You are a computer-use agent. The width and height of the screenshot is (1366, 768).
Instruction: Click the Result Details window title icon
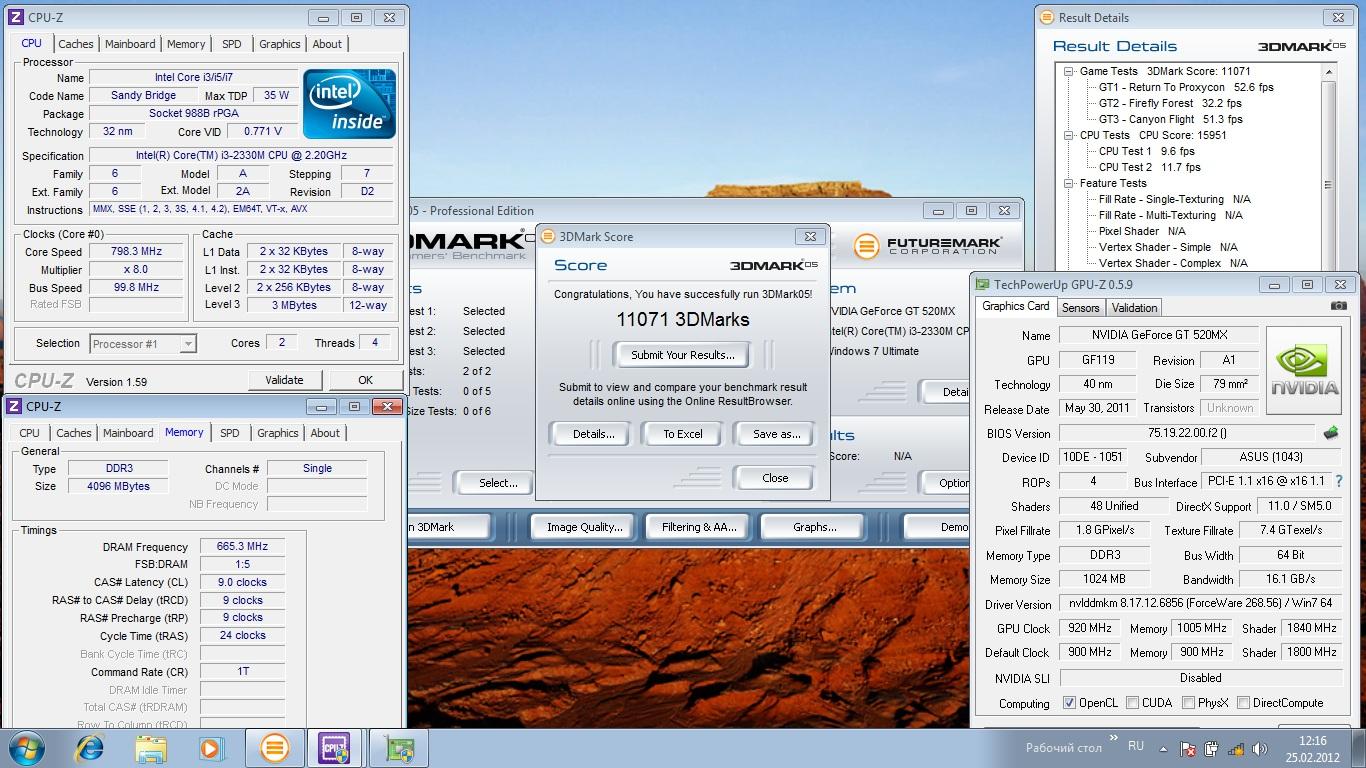(1046, 17)
